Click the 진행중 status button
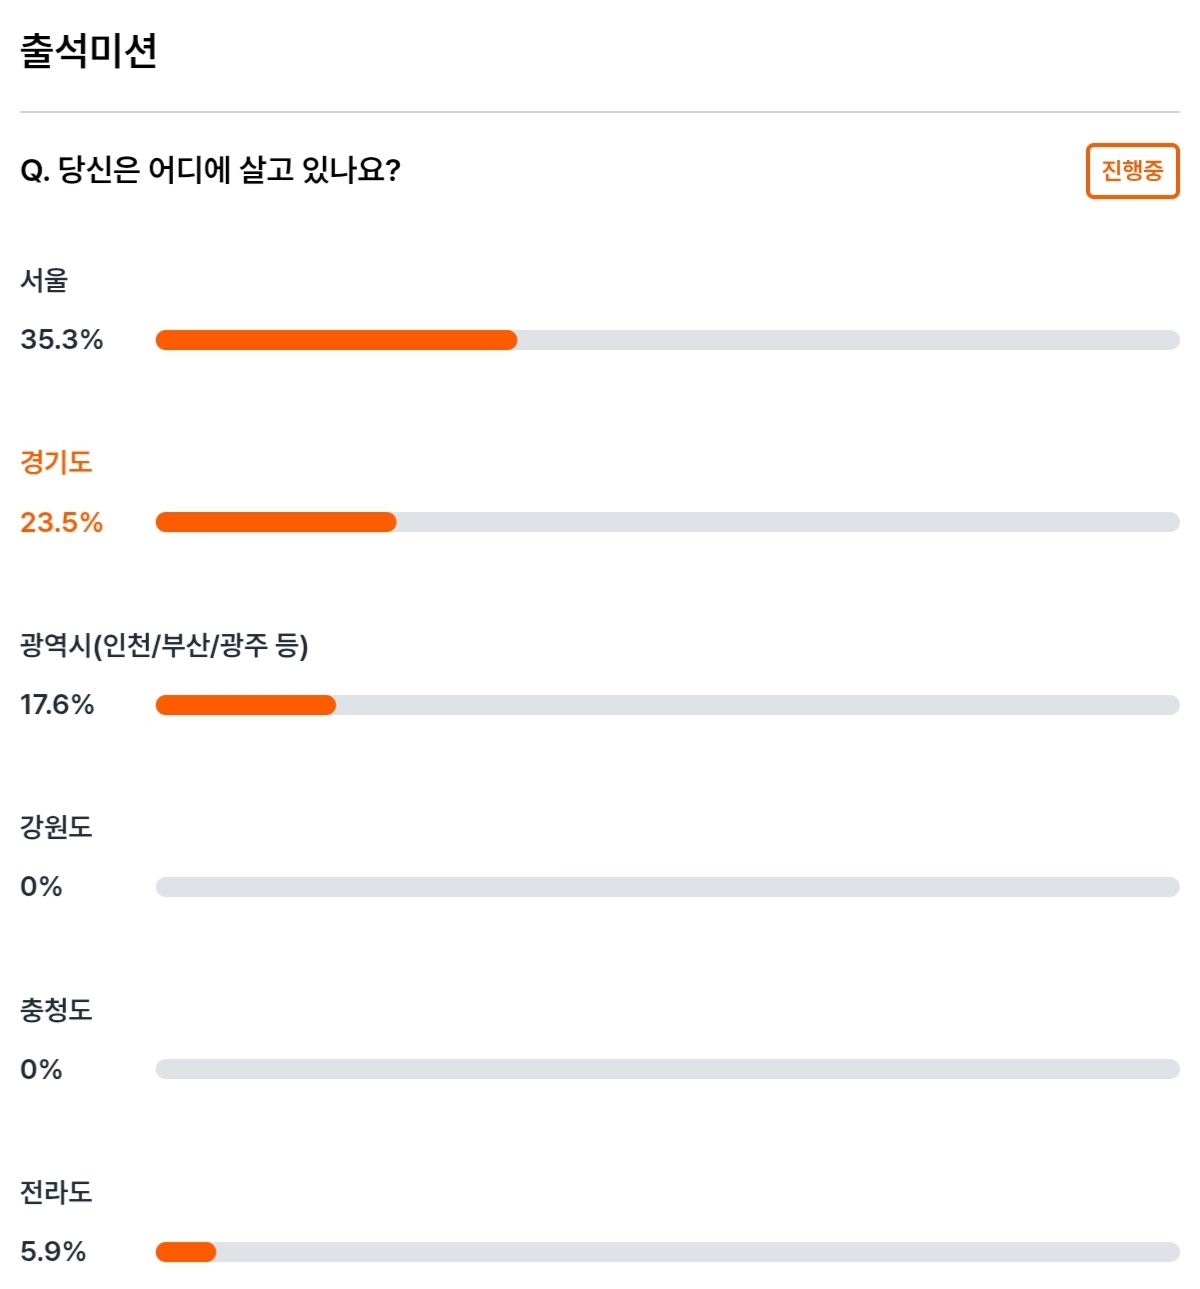 pos(1132,171)
